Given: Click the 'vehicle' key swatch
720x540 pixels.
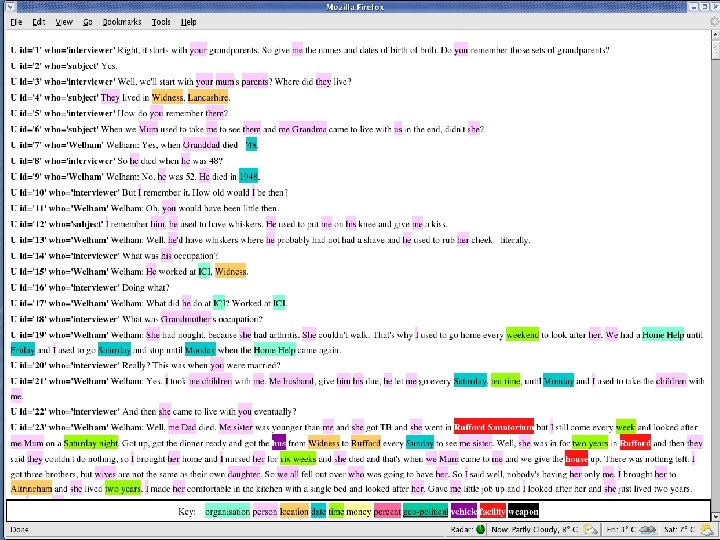Looking at the screenshot, I should [464, 511].
